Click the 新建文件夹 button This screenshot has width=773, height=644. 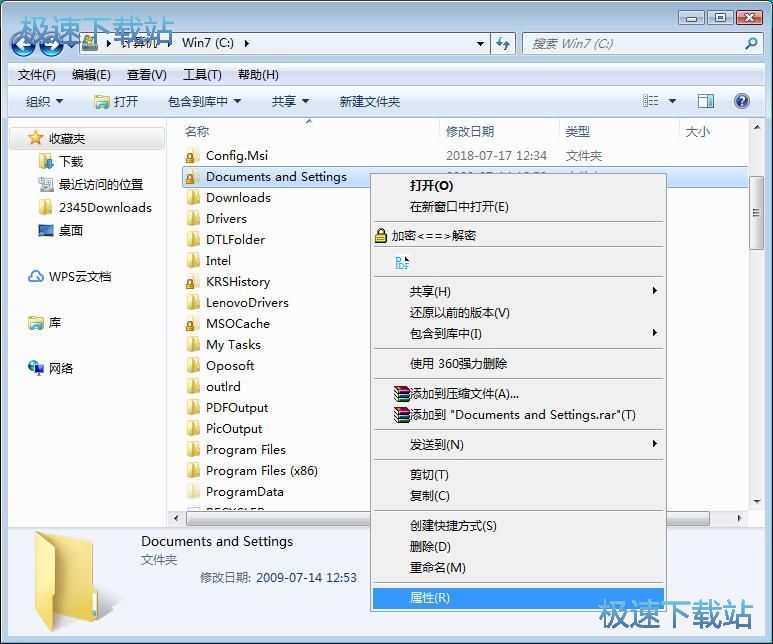click(x=370, y=101)
